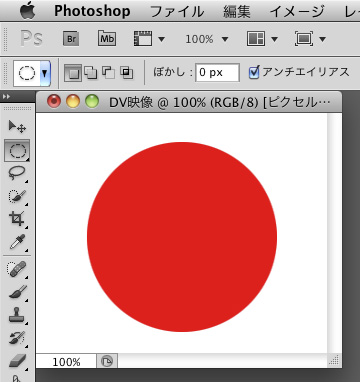Select the Eyedropper tool
Screen dimensions: 360x382
click(x=17, y=242)
